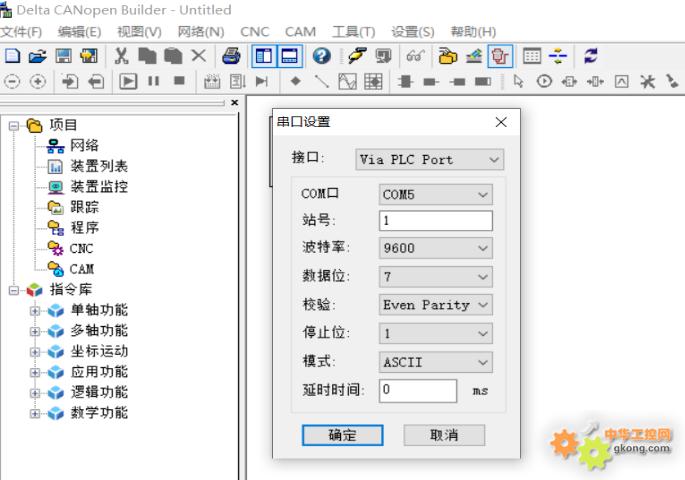Click the calendar grid toolbar icon
This screenshot has width=685, height=480.
532,56
